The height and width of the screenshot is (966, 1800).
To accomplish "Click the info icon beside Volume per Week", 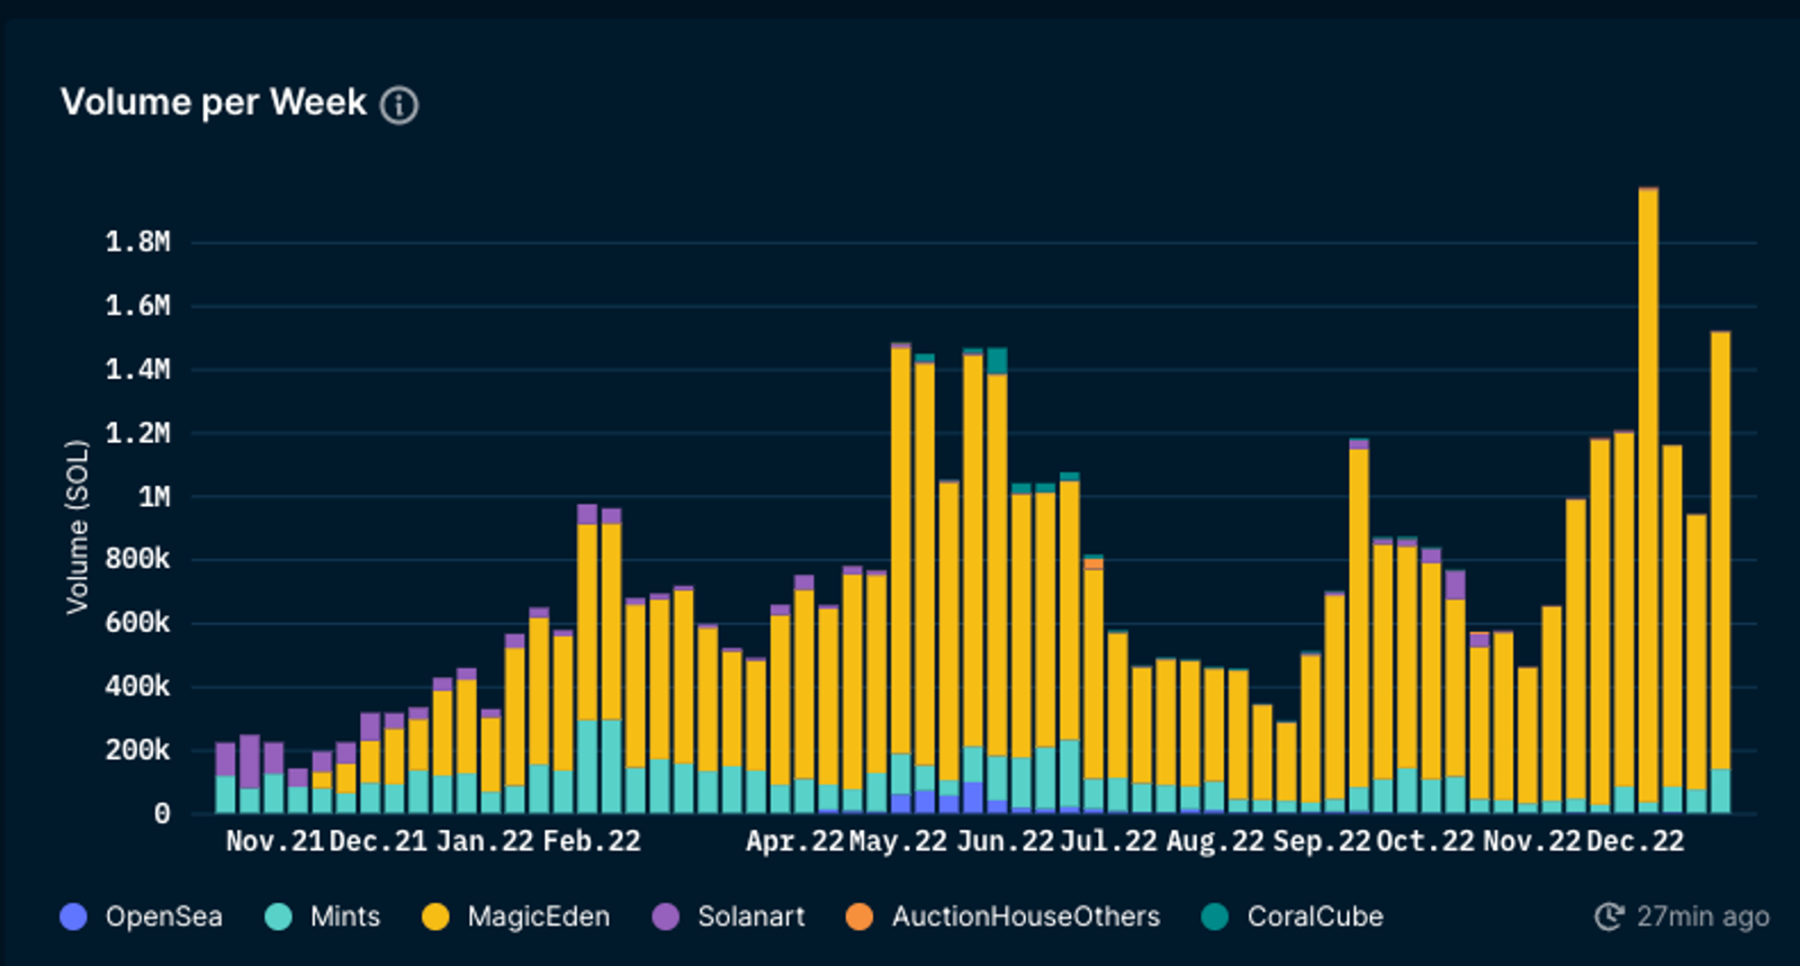I will (x=399, y=105).
